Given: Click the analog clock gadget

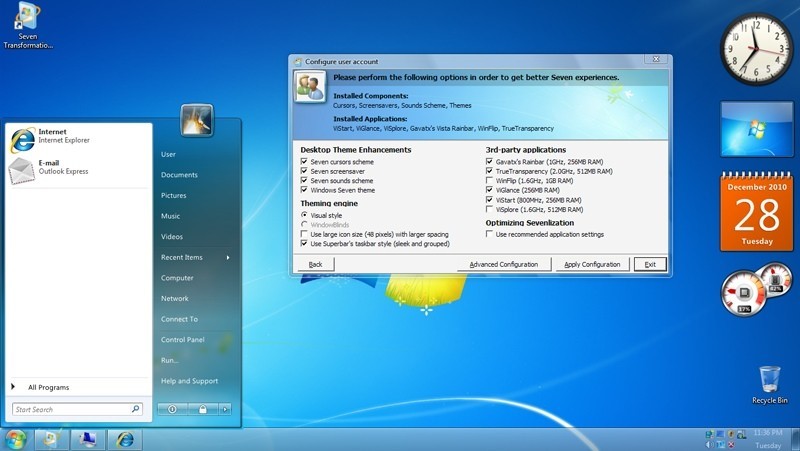Looking at the screenshot, I should tap(756, 46).
